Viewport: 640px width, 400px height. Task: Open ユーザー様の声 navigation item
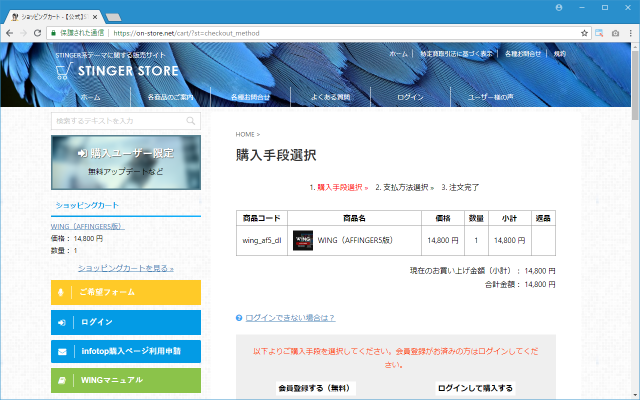(490, 97)
